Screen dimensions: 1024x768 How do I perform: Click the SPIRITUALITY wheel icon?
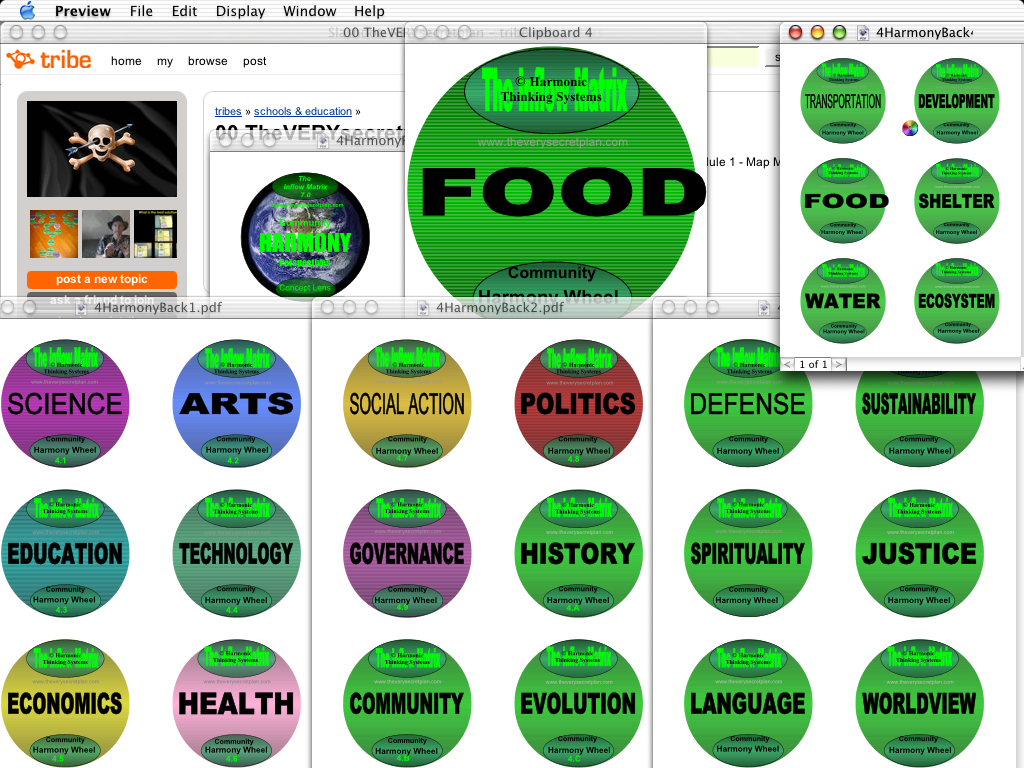point(748,553)
